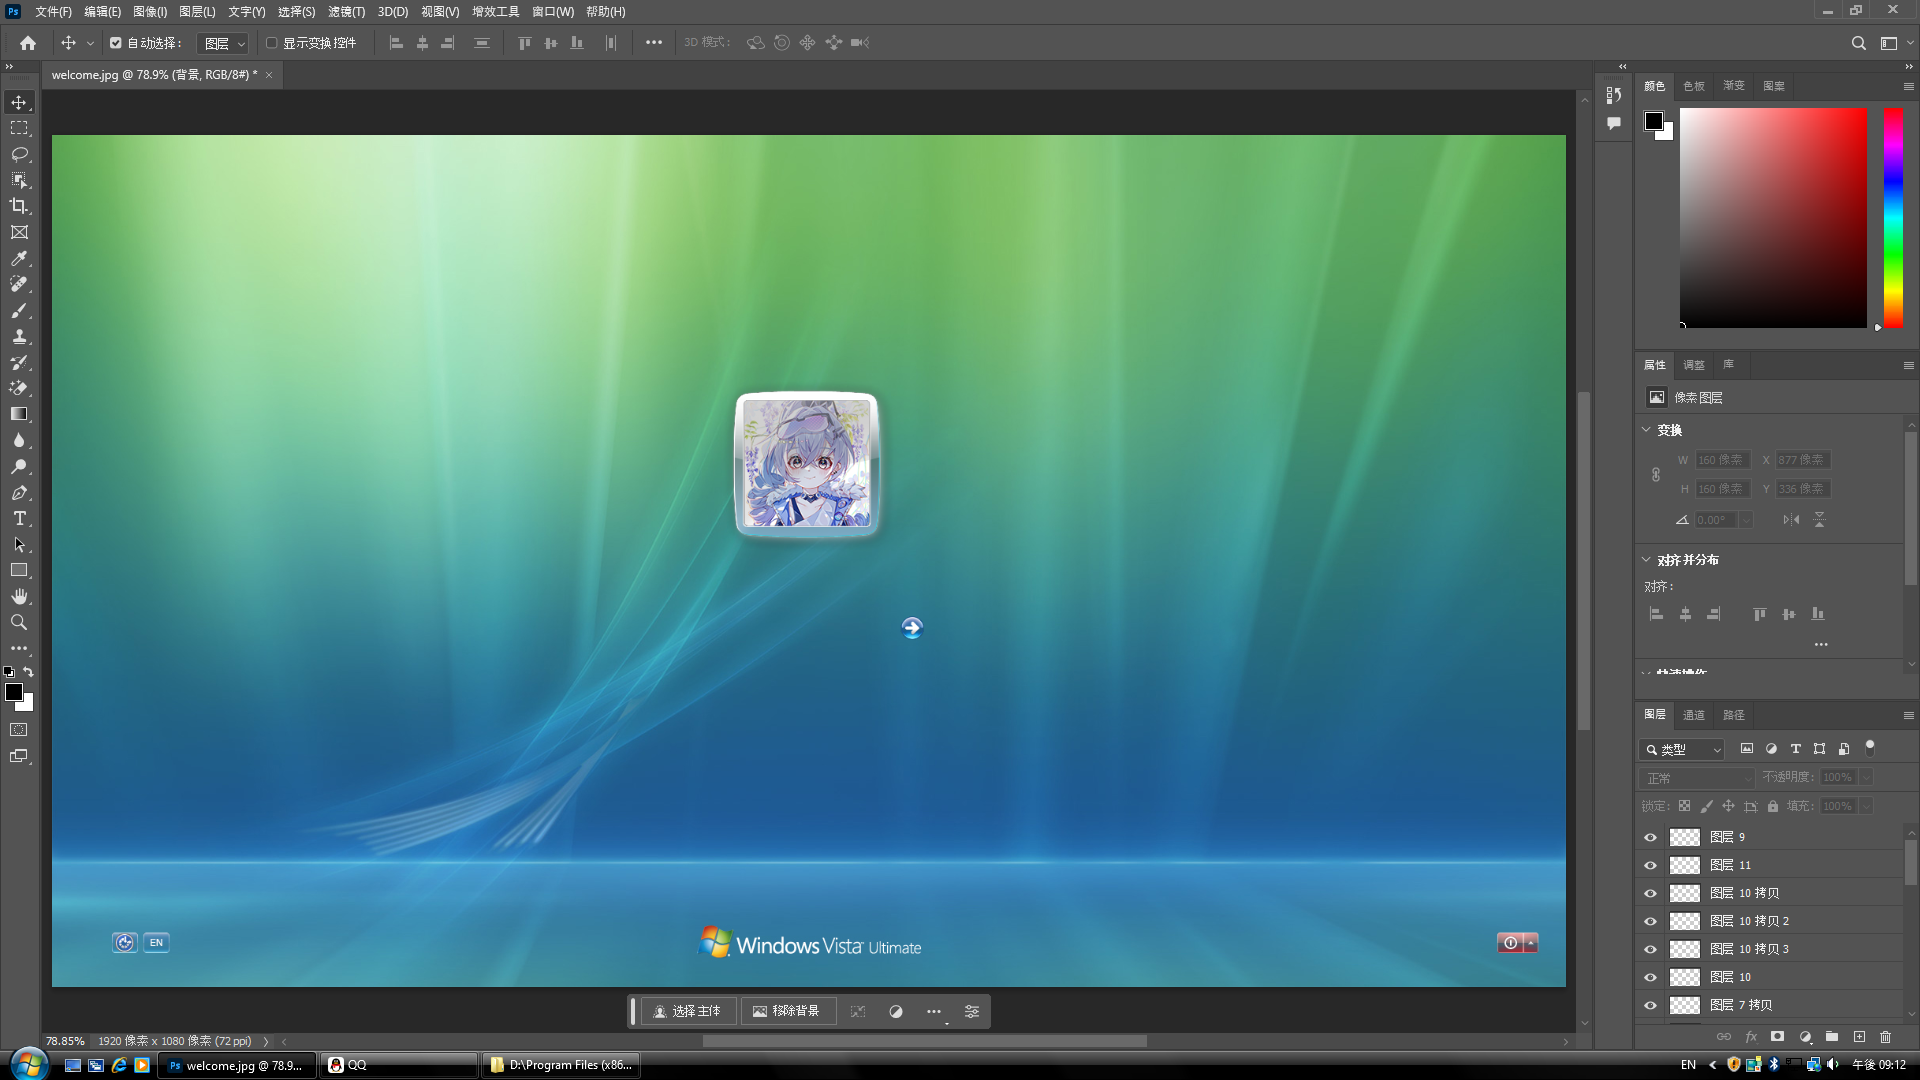
Task: Select the History Brush tool
Action: [x=19, y=362]
